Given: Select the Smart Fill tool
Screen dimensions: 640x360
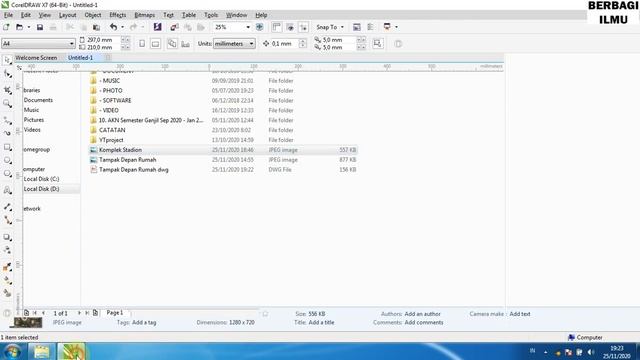Looking at the screenshot, I should pyautogui.click(x=7, y=293).
